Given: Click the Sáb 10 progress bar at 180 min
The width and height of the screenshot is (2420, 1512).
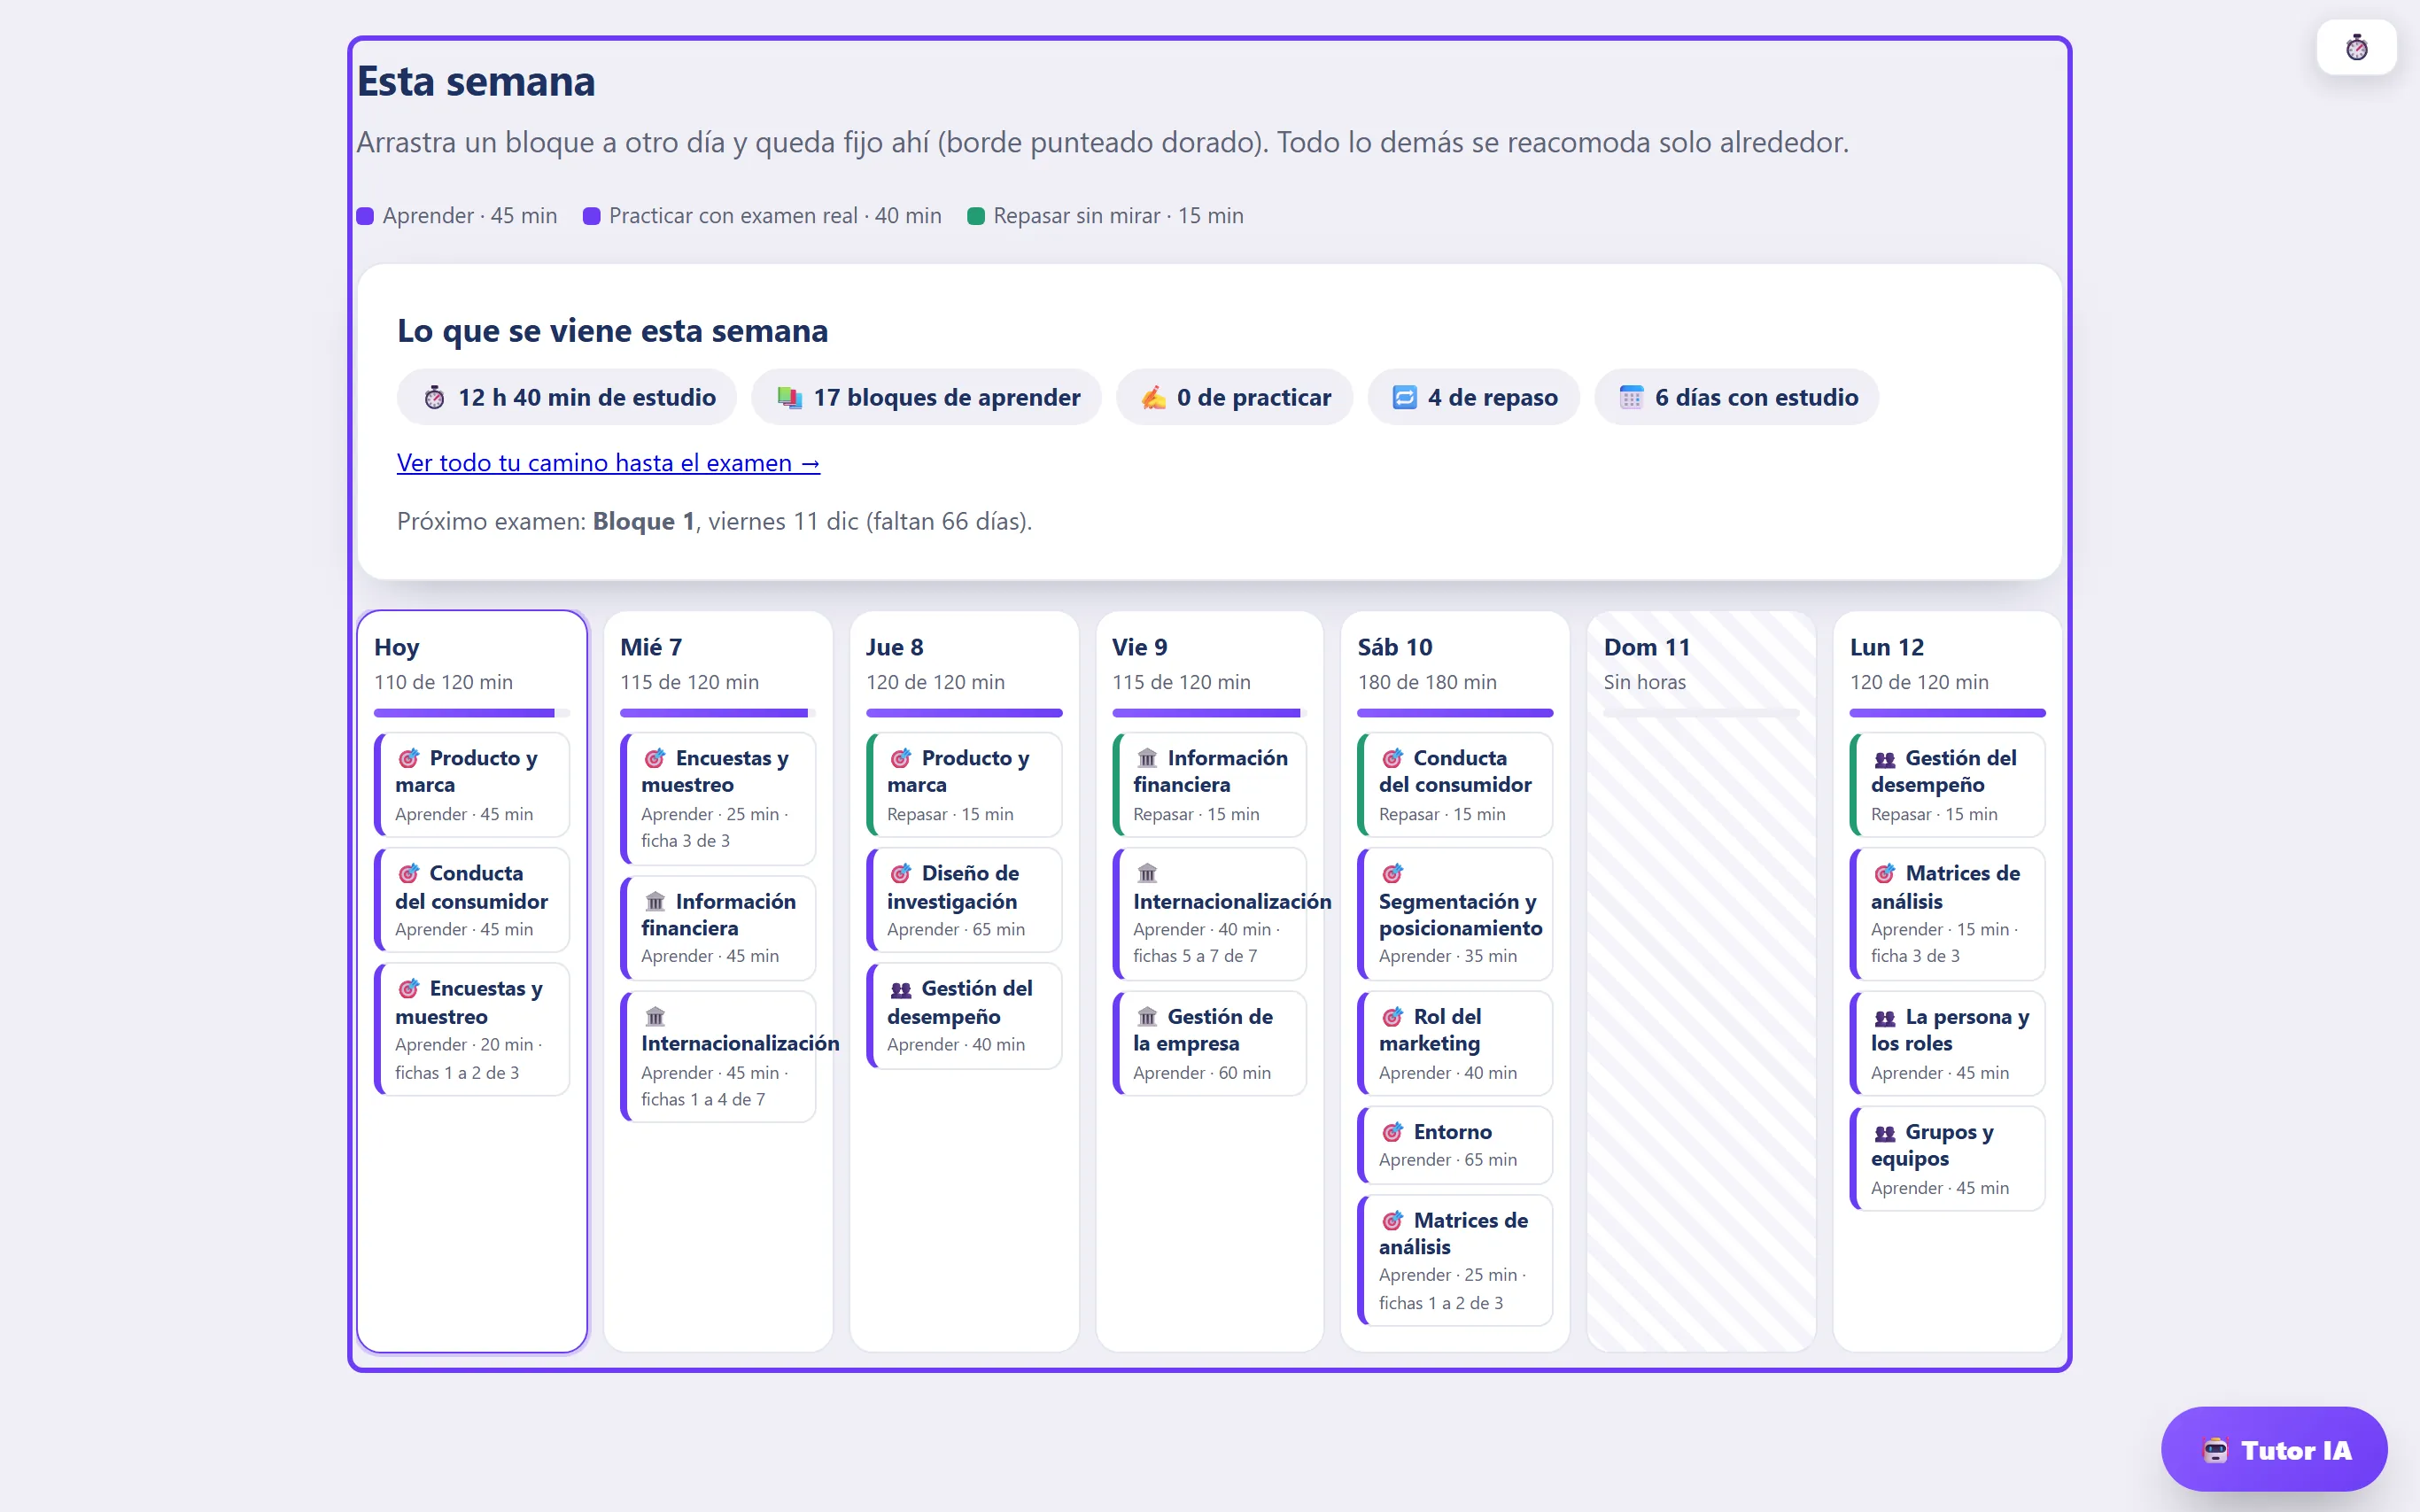Looking at the screenshot, I should click(x=1455, y=713).
